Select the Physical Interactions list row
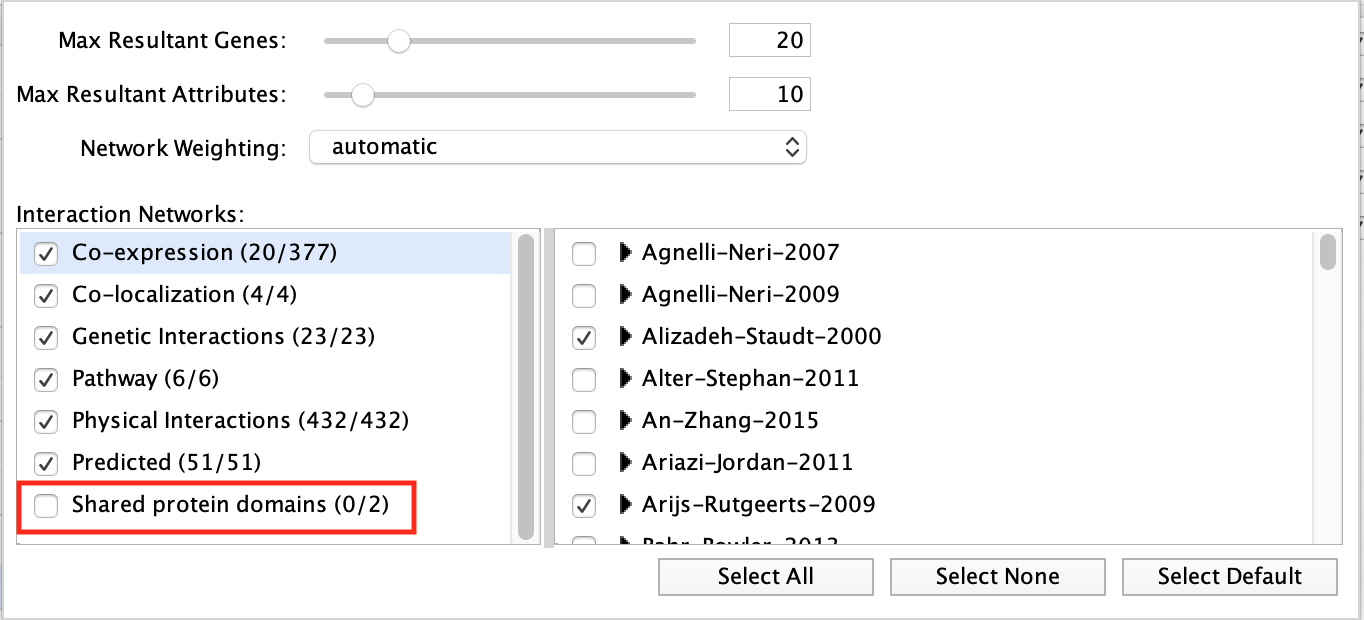The image size is (1364, 620). pyautogui.click(x=240, y=421)
